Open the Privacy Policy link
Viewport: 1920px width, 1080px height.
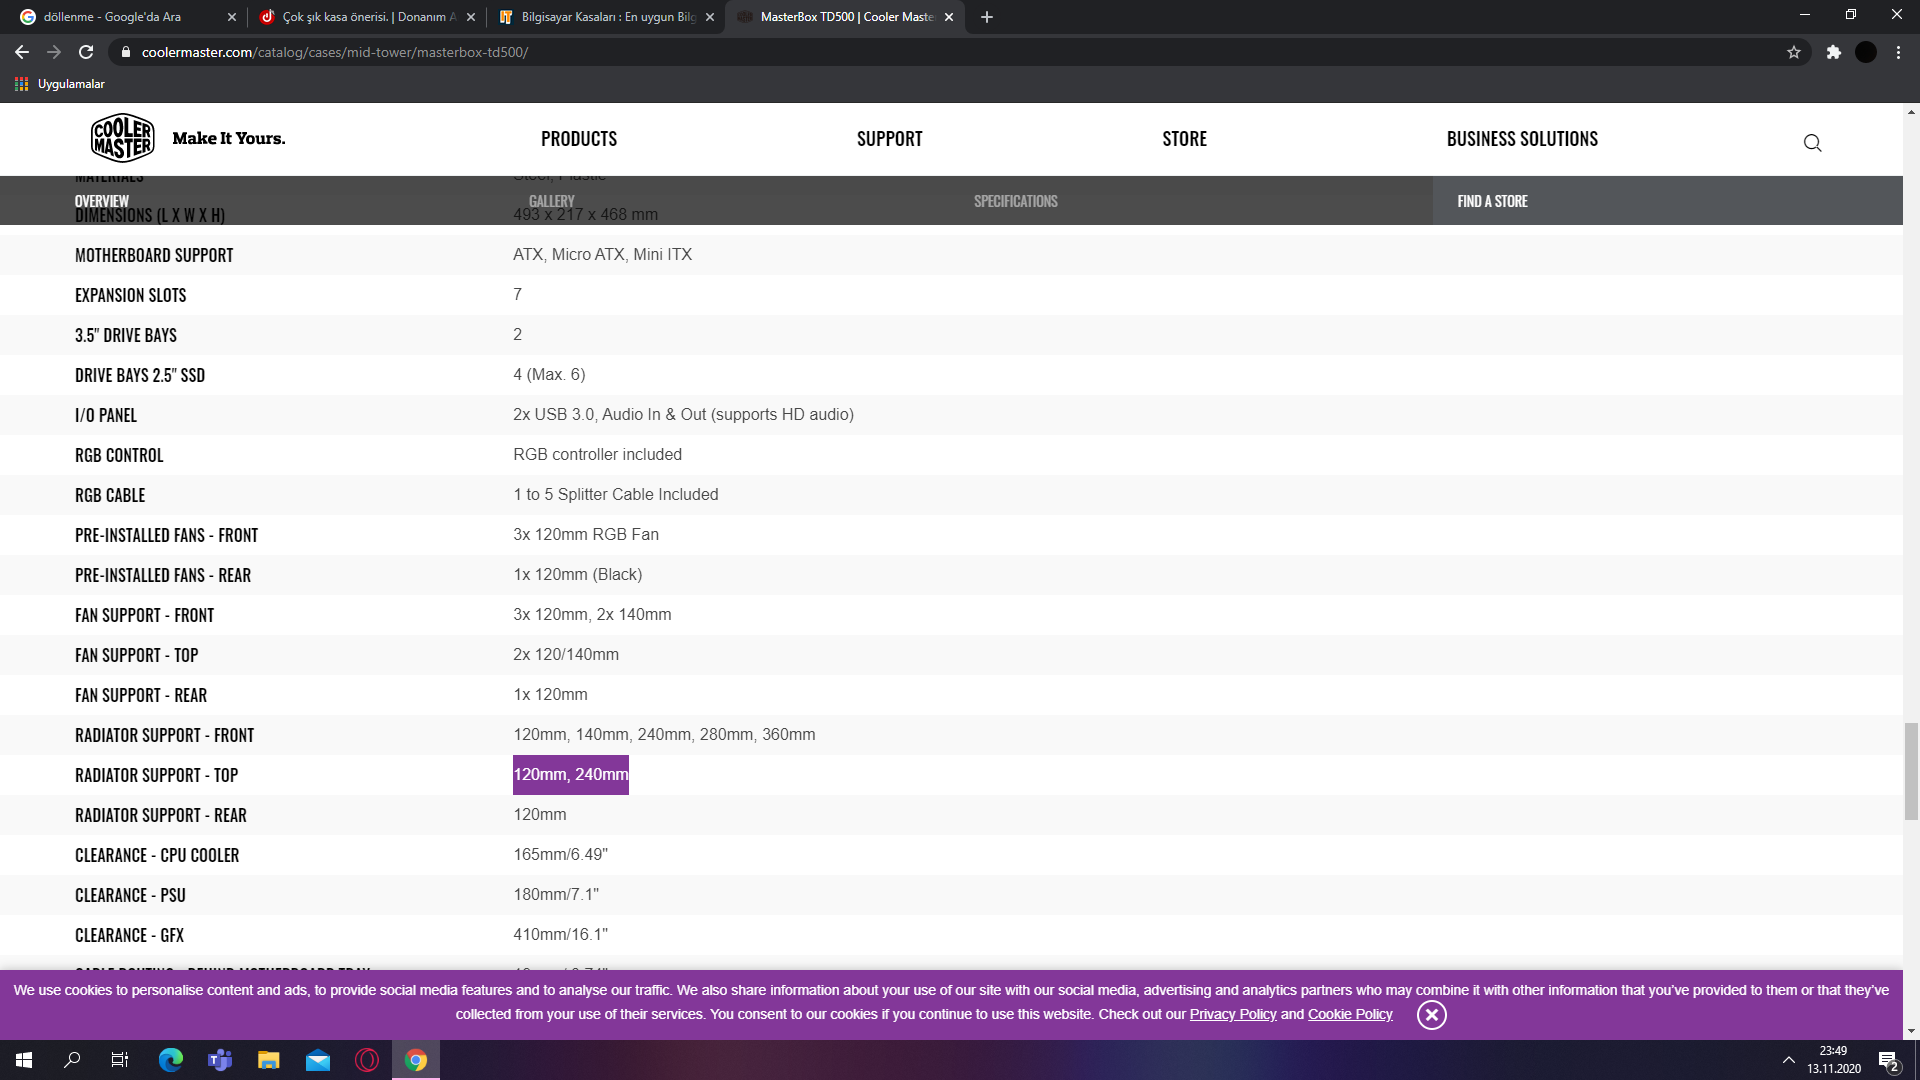(x=1232, y=1014)
